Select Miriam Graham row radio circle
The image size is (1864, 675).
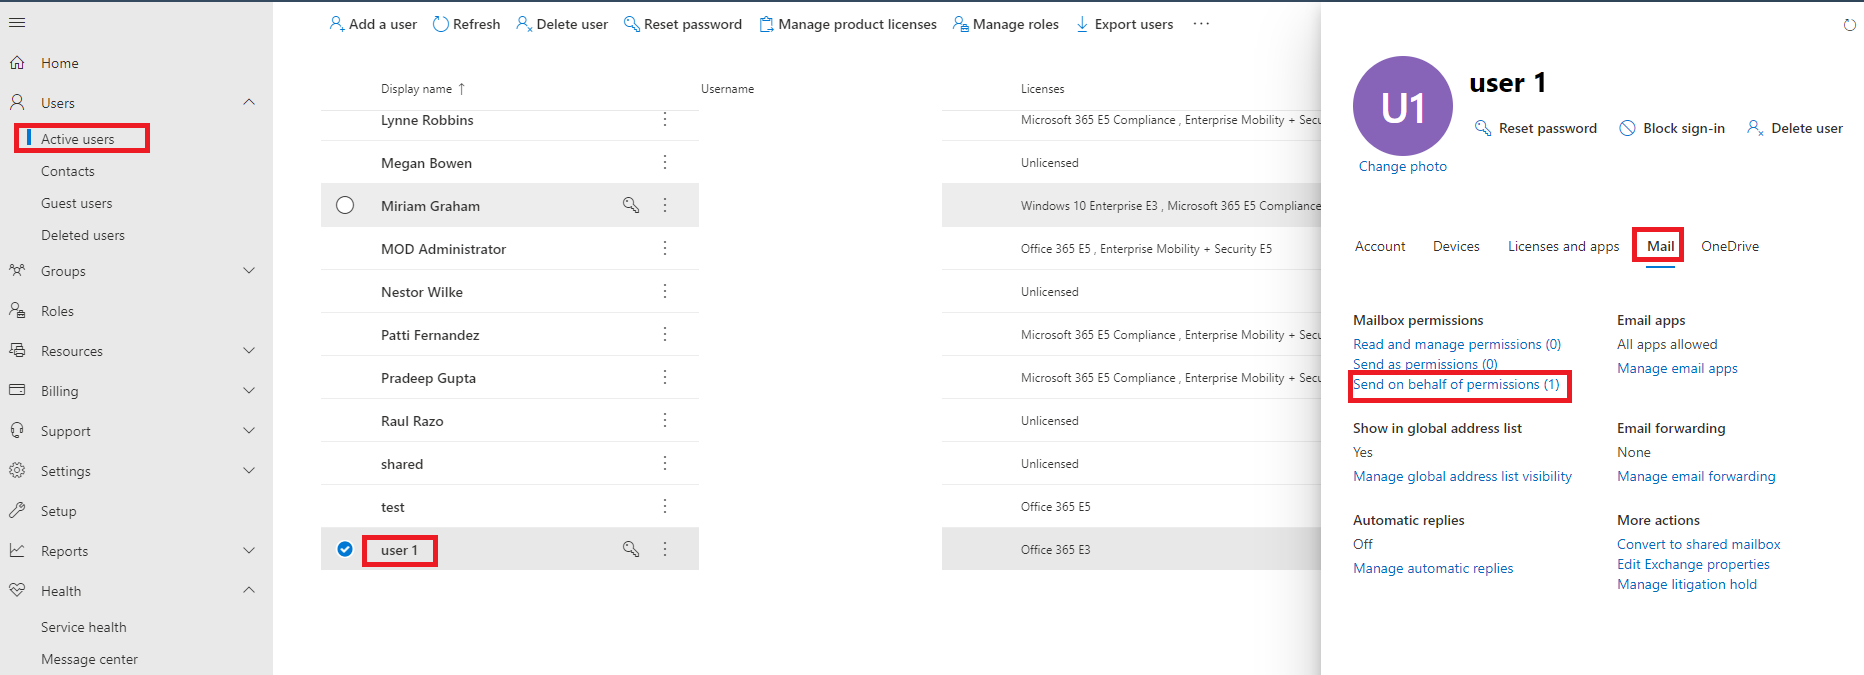[345, 205]
